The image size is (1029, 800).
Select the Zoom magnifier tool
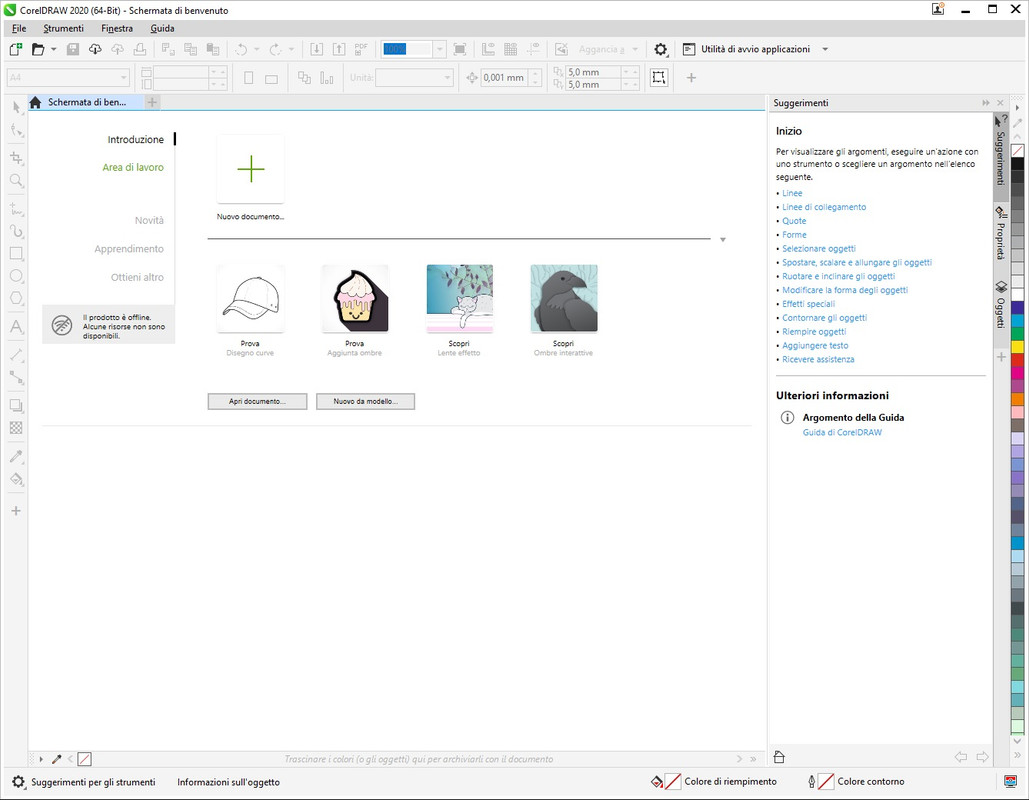coord(16,180)
